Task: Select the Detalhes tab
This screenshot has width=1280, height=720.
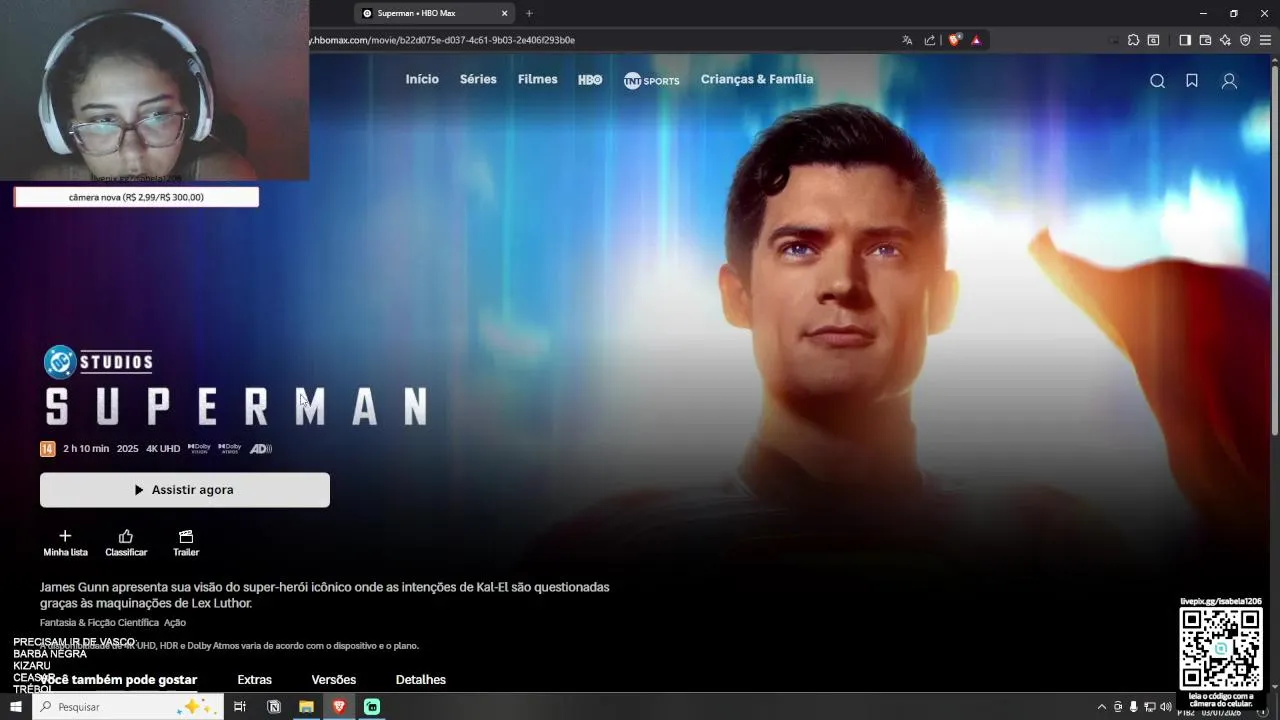Action: click(x=421, y=680)
